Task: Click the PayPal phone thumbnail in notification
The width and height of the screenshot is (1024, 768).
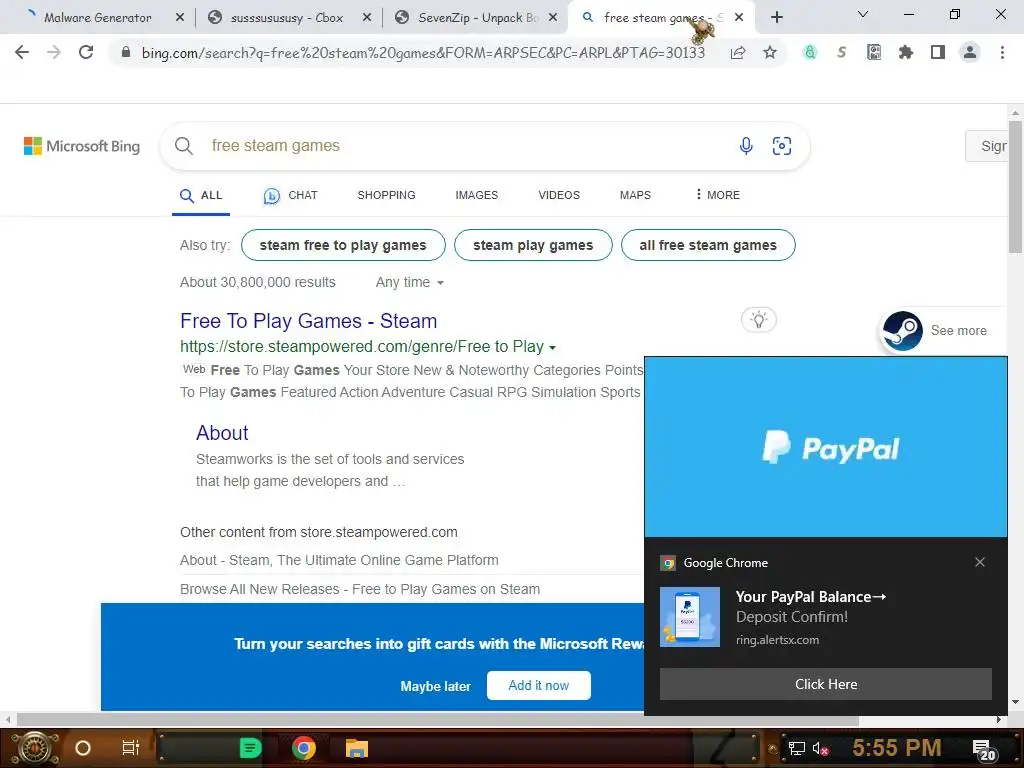Action: tap(690, 616)
